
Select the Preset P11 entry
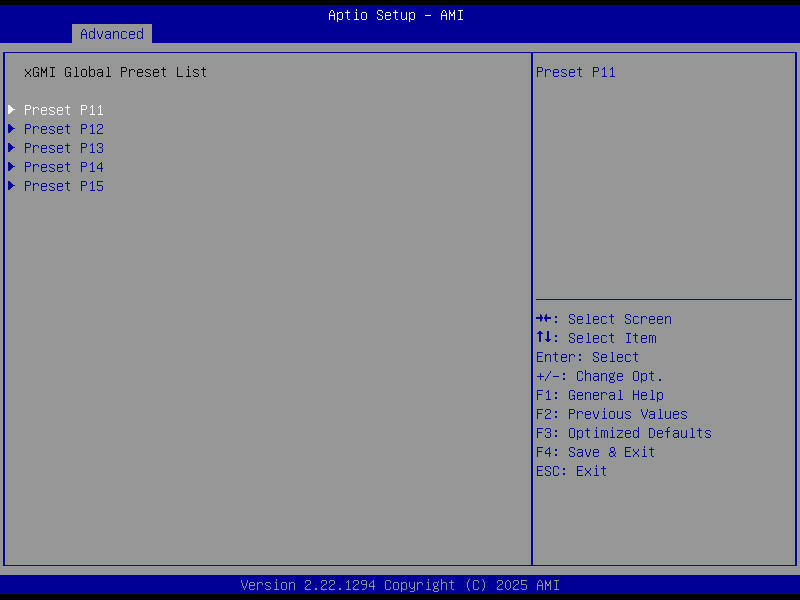click(x=63, y=109)
